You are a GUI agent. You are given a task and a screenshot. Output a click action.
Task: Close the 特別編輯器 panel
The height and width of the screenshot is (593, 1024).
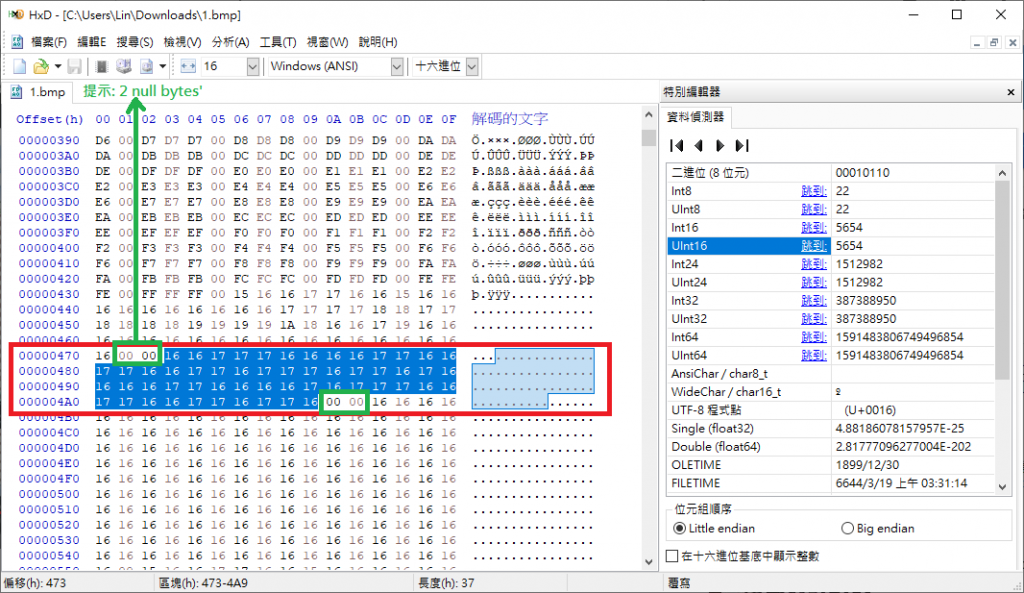coord(1010,92)
